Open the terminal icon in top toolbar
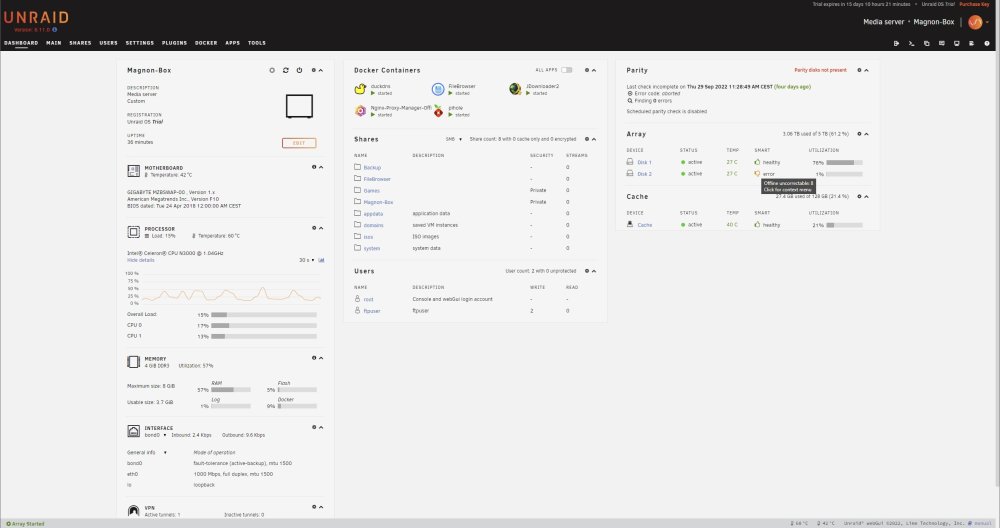 pyautogui.click(x=911, y=43)
